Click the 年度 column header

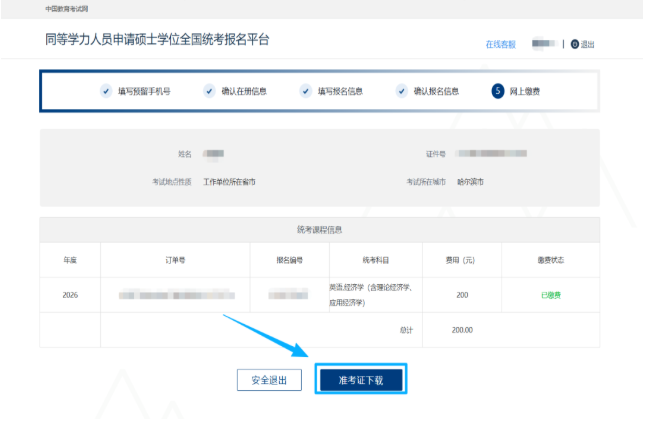70,260
